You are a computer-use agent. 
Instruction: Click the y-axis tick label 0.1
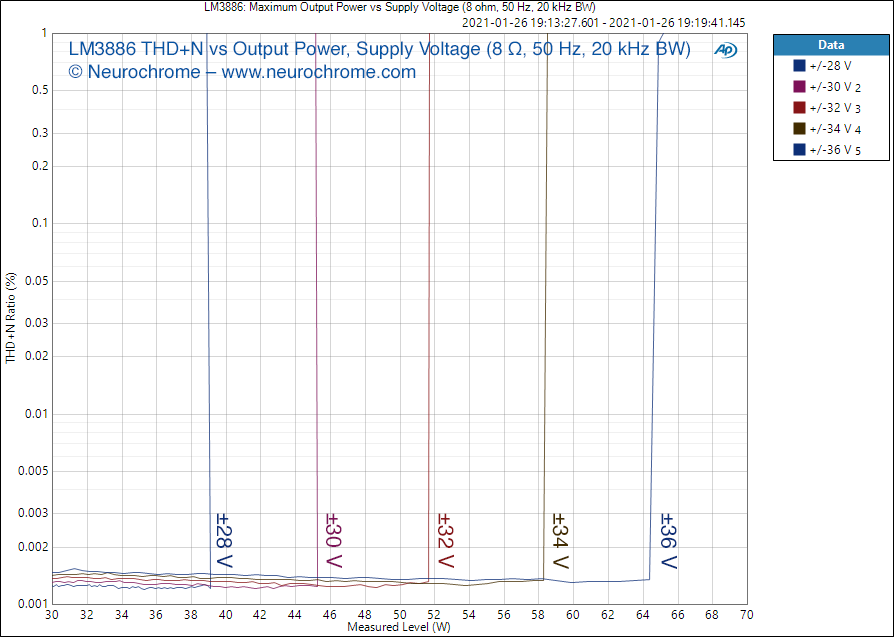pyautogui.click(x=39, y=223)
